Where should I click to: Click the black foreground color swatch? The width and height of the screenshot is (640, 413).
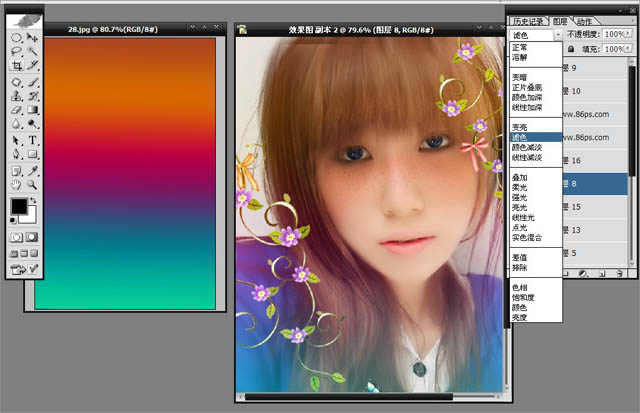pyautogui.click(x=19, y=208)
